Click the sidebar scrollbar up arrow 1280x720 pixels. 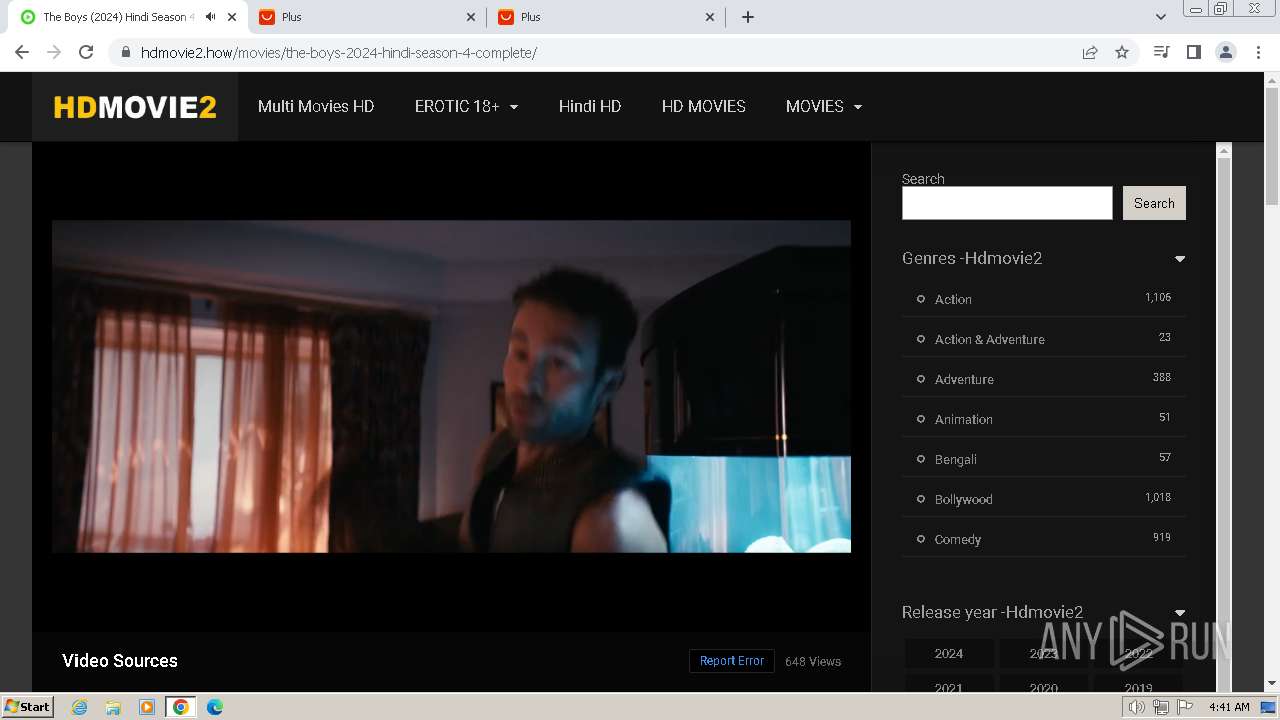coord(1222,150)
